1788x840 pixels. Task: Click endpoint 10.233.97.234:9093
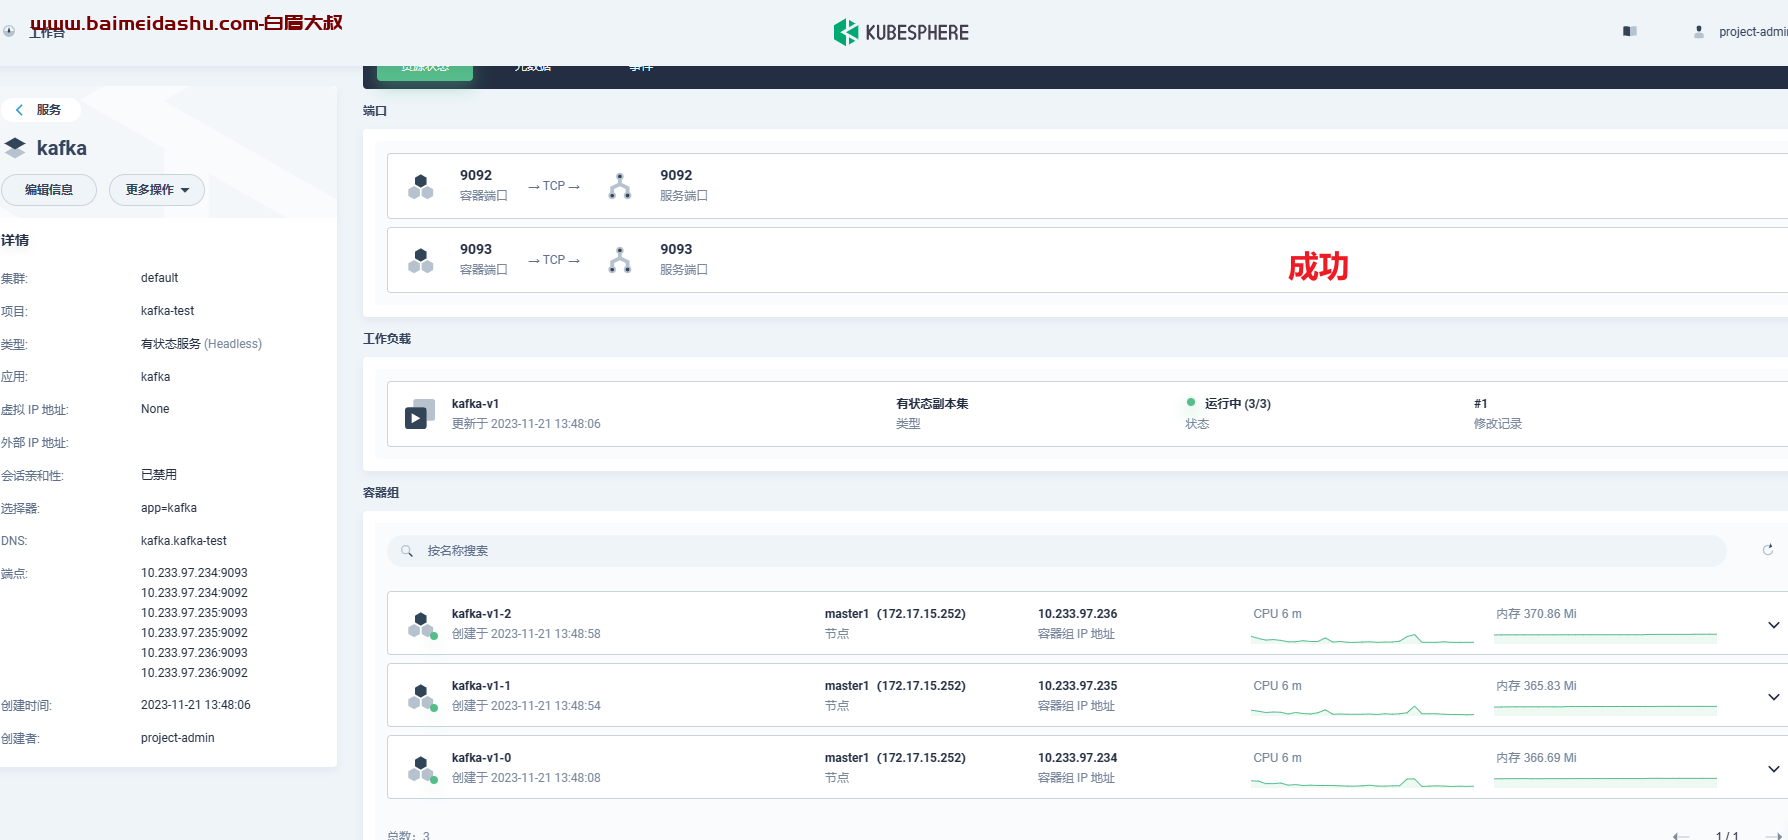pos(194,573)
